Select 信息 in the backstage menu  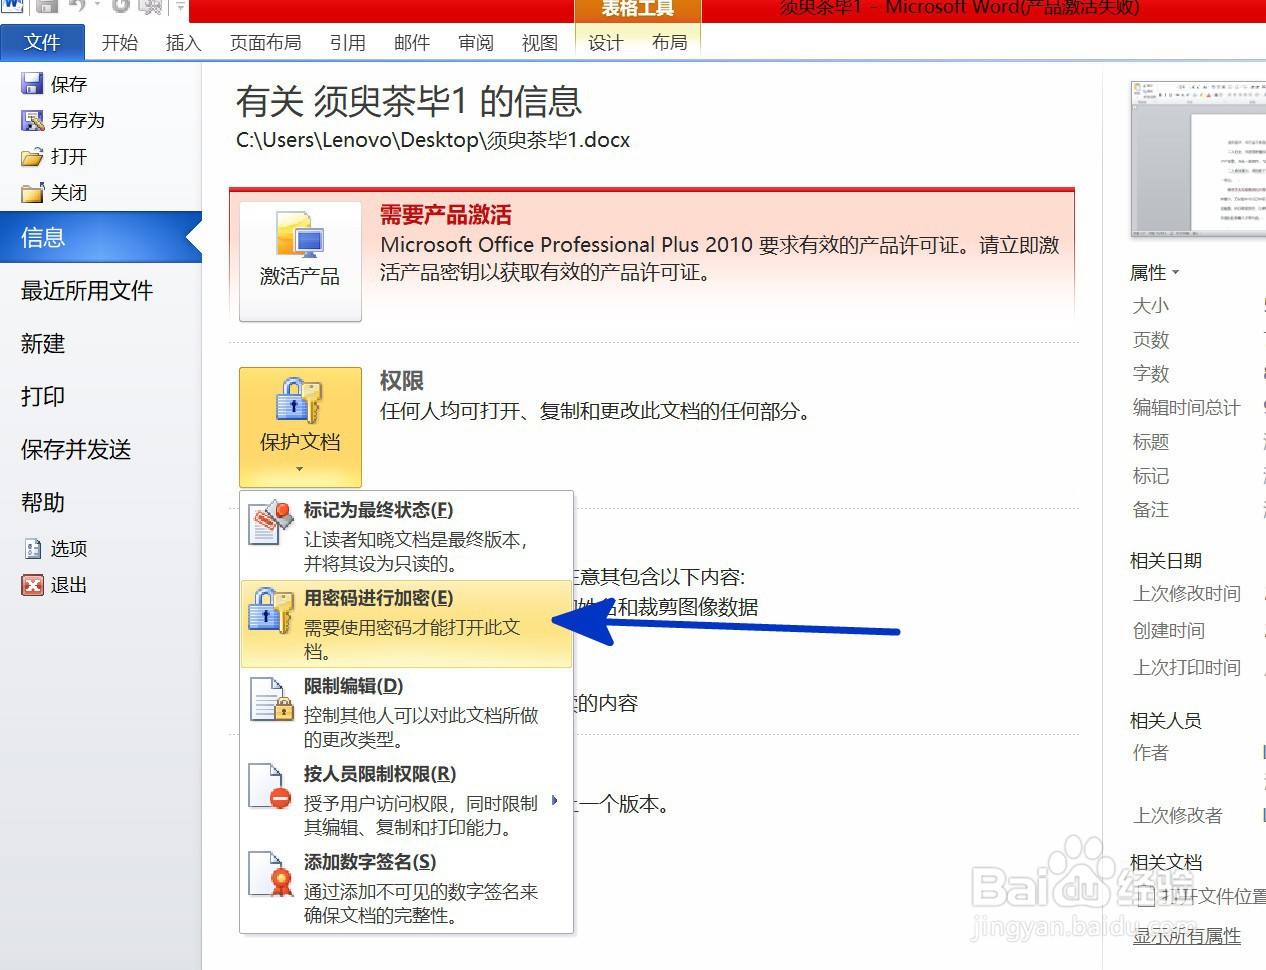point(100,237)
